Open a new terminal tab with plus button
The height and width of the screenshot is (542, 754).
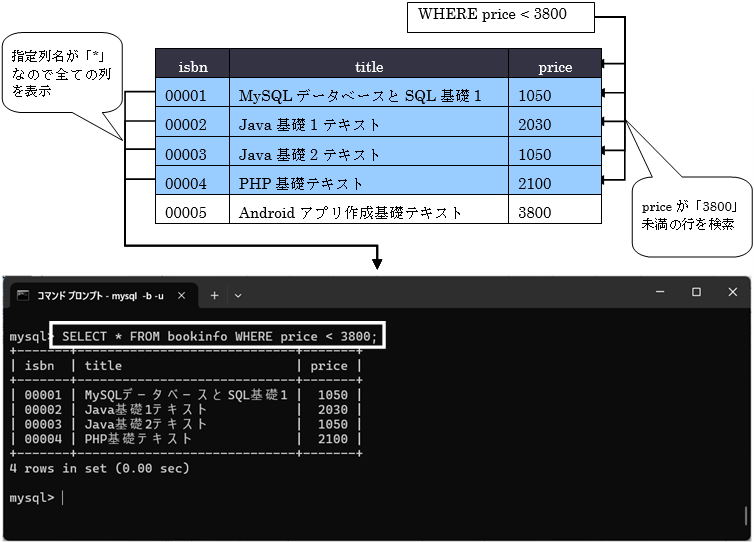tap(214, 296)
